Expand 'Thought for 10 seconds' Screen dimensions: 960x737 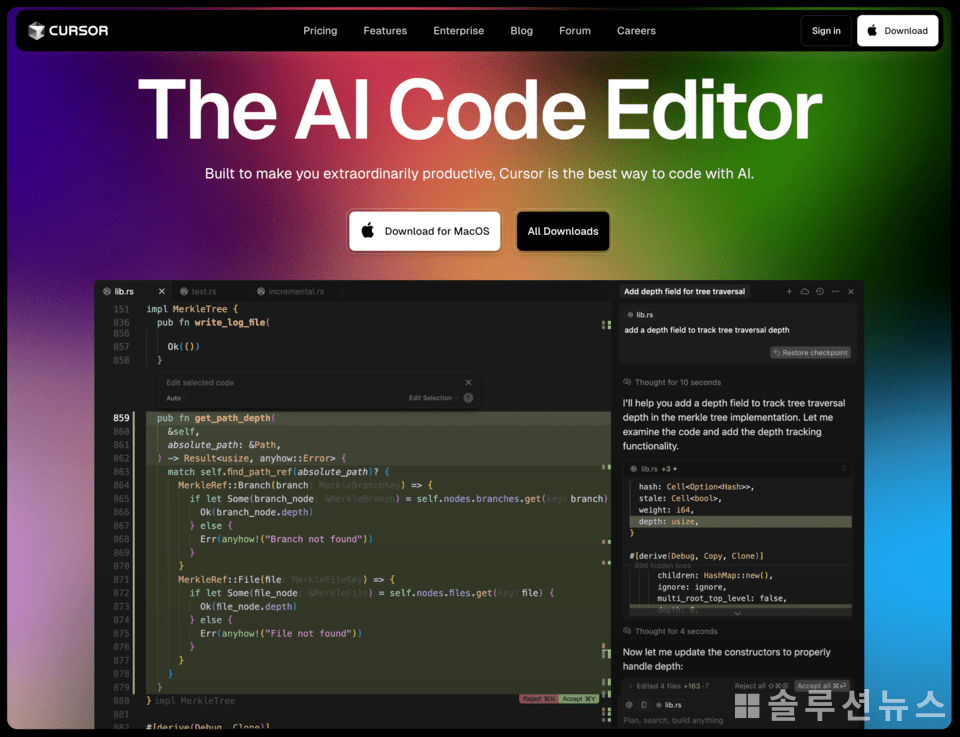(x=672, y=382)
